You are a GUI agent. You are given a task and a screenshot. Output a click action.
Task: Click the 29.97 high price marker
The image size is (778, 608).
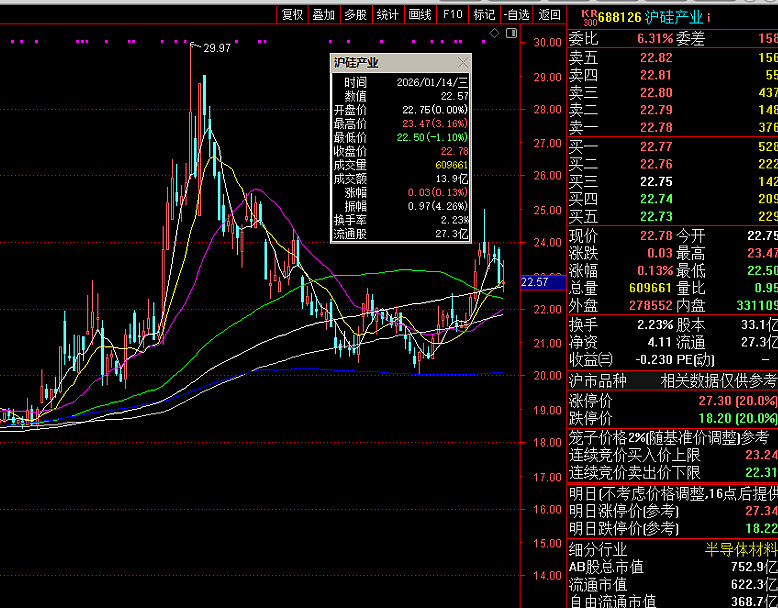pyautogui.click(x=216, y=48)
